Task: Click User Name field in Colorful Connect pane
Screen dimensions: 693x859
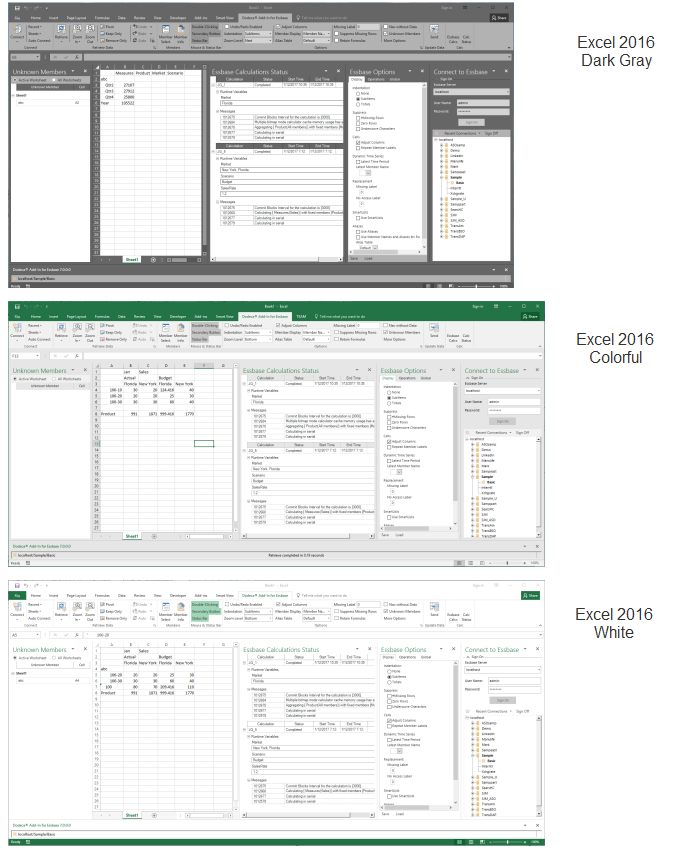Action: click(514, 402)
